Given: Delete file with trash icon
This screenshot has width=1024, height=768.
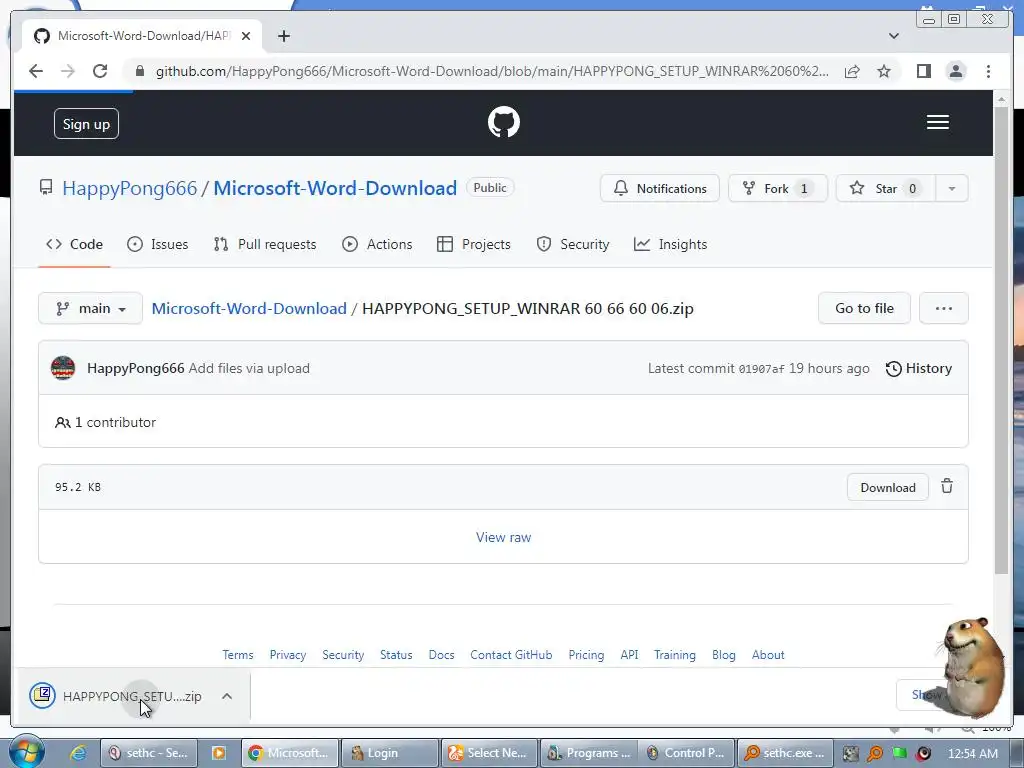Looking at the screenshot, I should (947, 486).
